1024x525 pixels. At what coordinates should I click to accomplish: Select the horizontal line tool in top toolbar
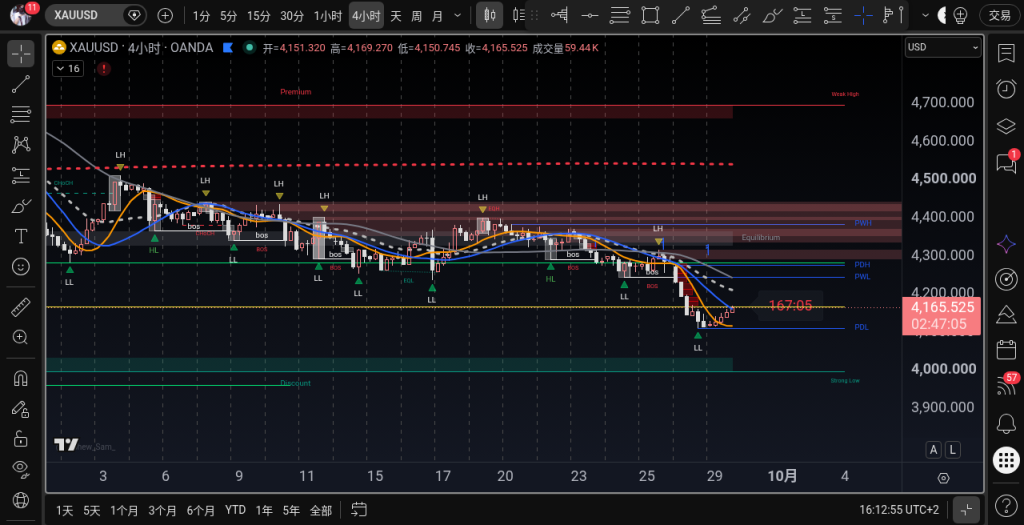coord(590,15)
